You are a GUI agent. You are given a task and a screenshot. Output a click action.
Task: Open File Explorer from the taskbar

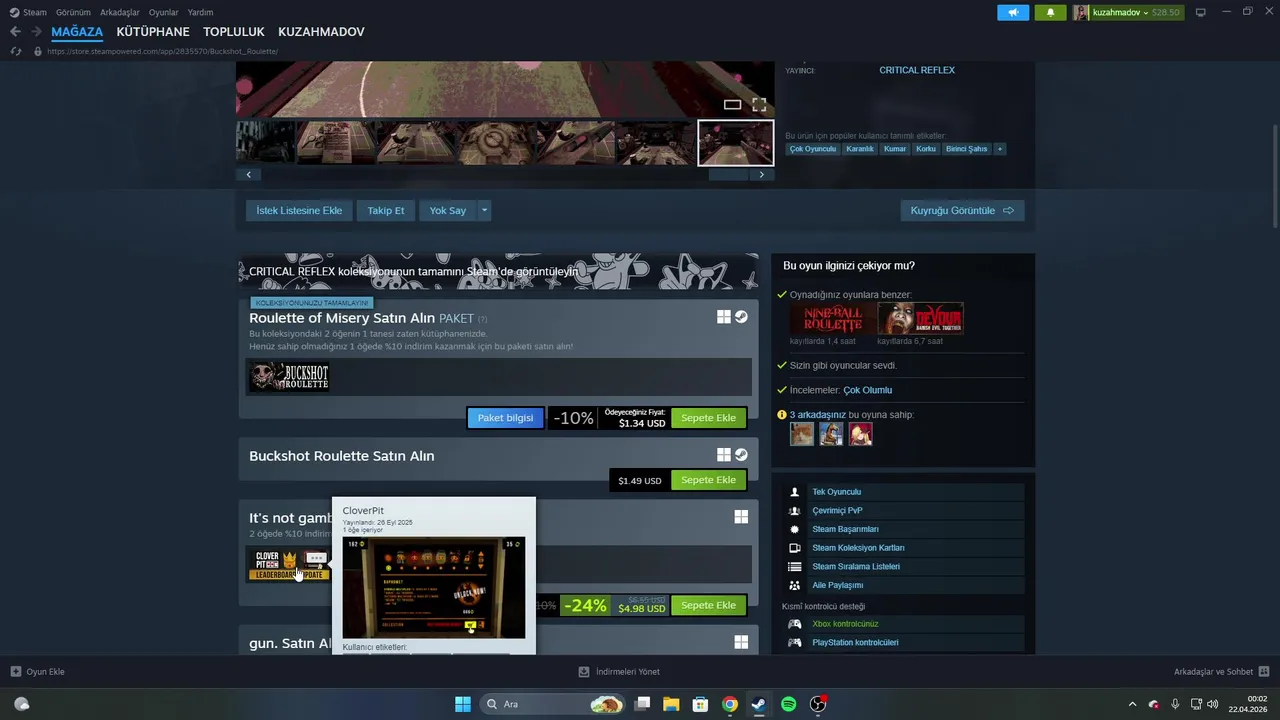671,704
